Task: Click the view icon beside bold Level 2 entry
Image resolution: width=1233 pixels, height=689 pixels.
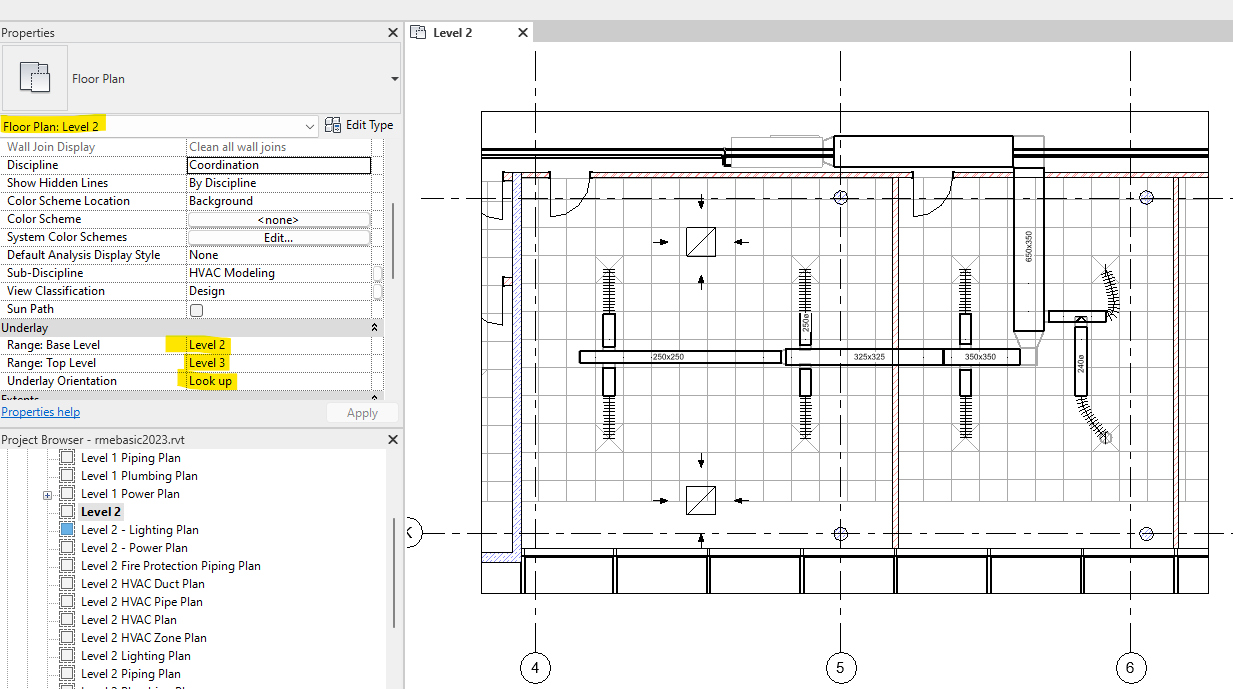Action: coord(66,511)
